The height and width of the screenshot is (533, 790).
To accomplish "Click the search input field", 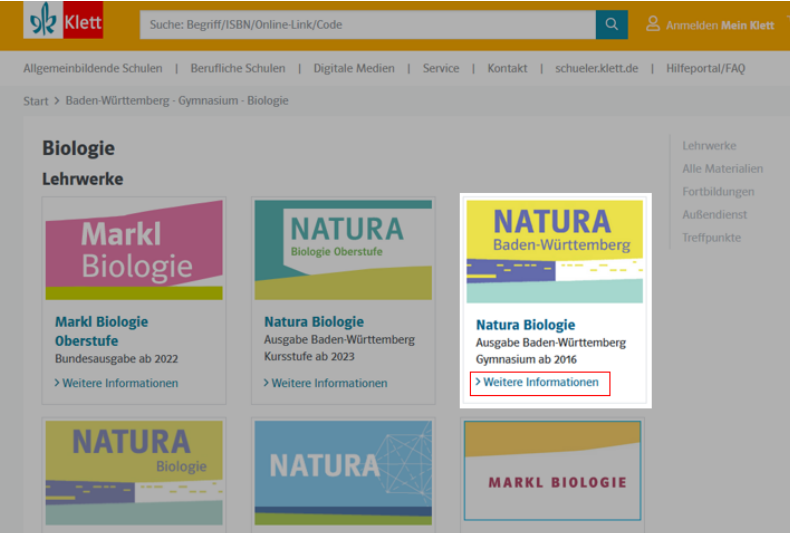I will (x=367, y=24).
